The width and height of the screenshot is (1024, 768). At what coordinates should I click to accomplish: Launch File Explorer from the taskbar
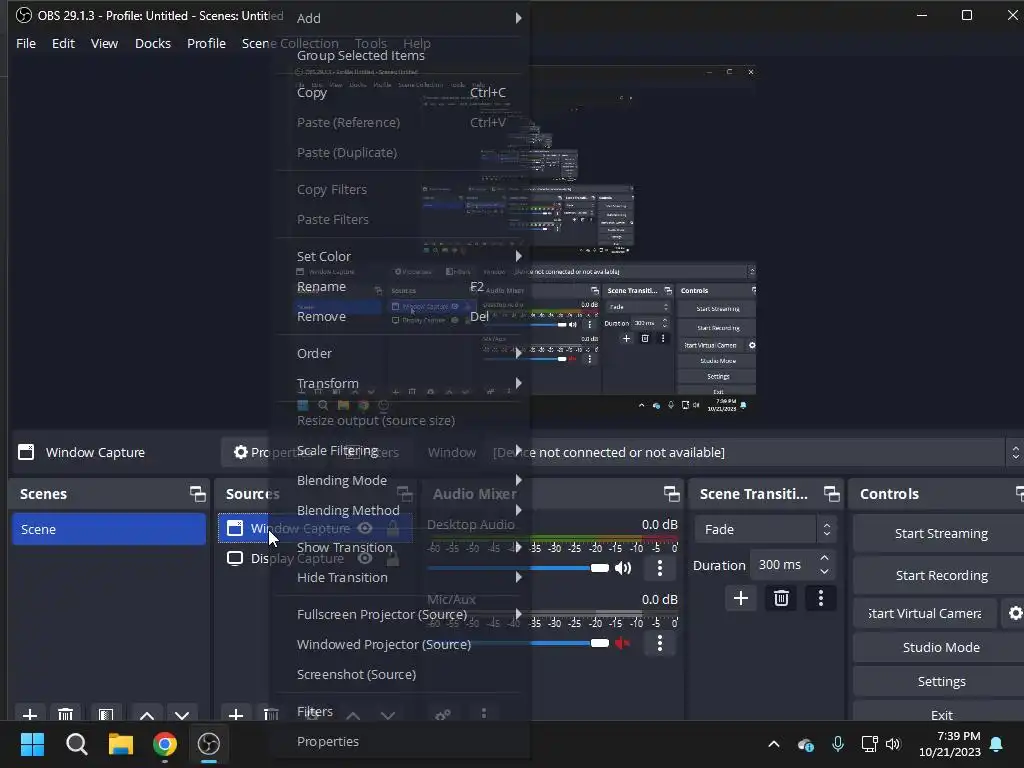pos(121,744)
